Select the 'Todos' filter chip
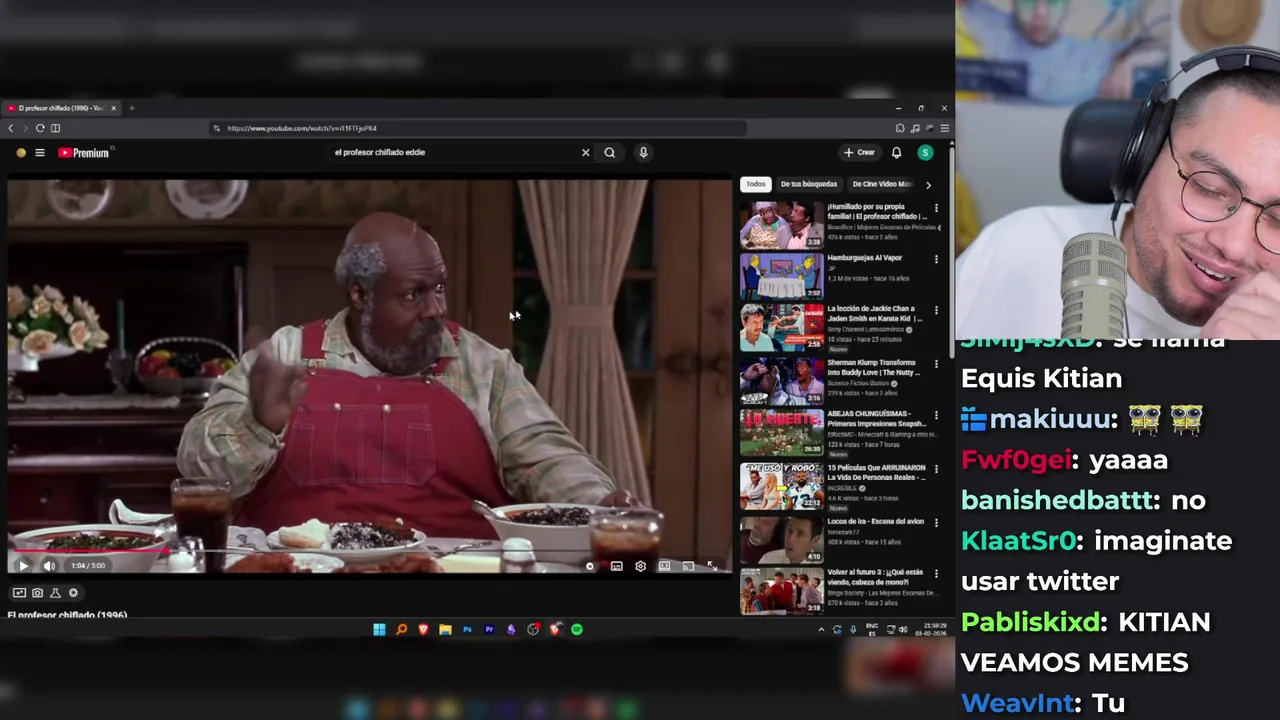The width and height of the screenshot is (1280, 720). [x=755, y=184]
